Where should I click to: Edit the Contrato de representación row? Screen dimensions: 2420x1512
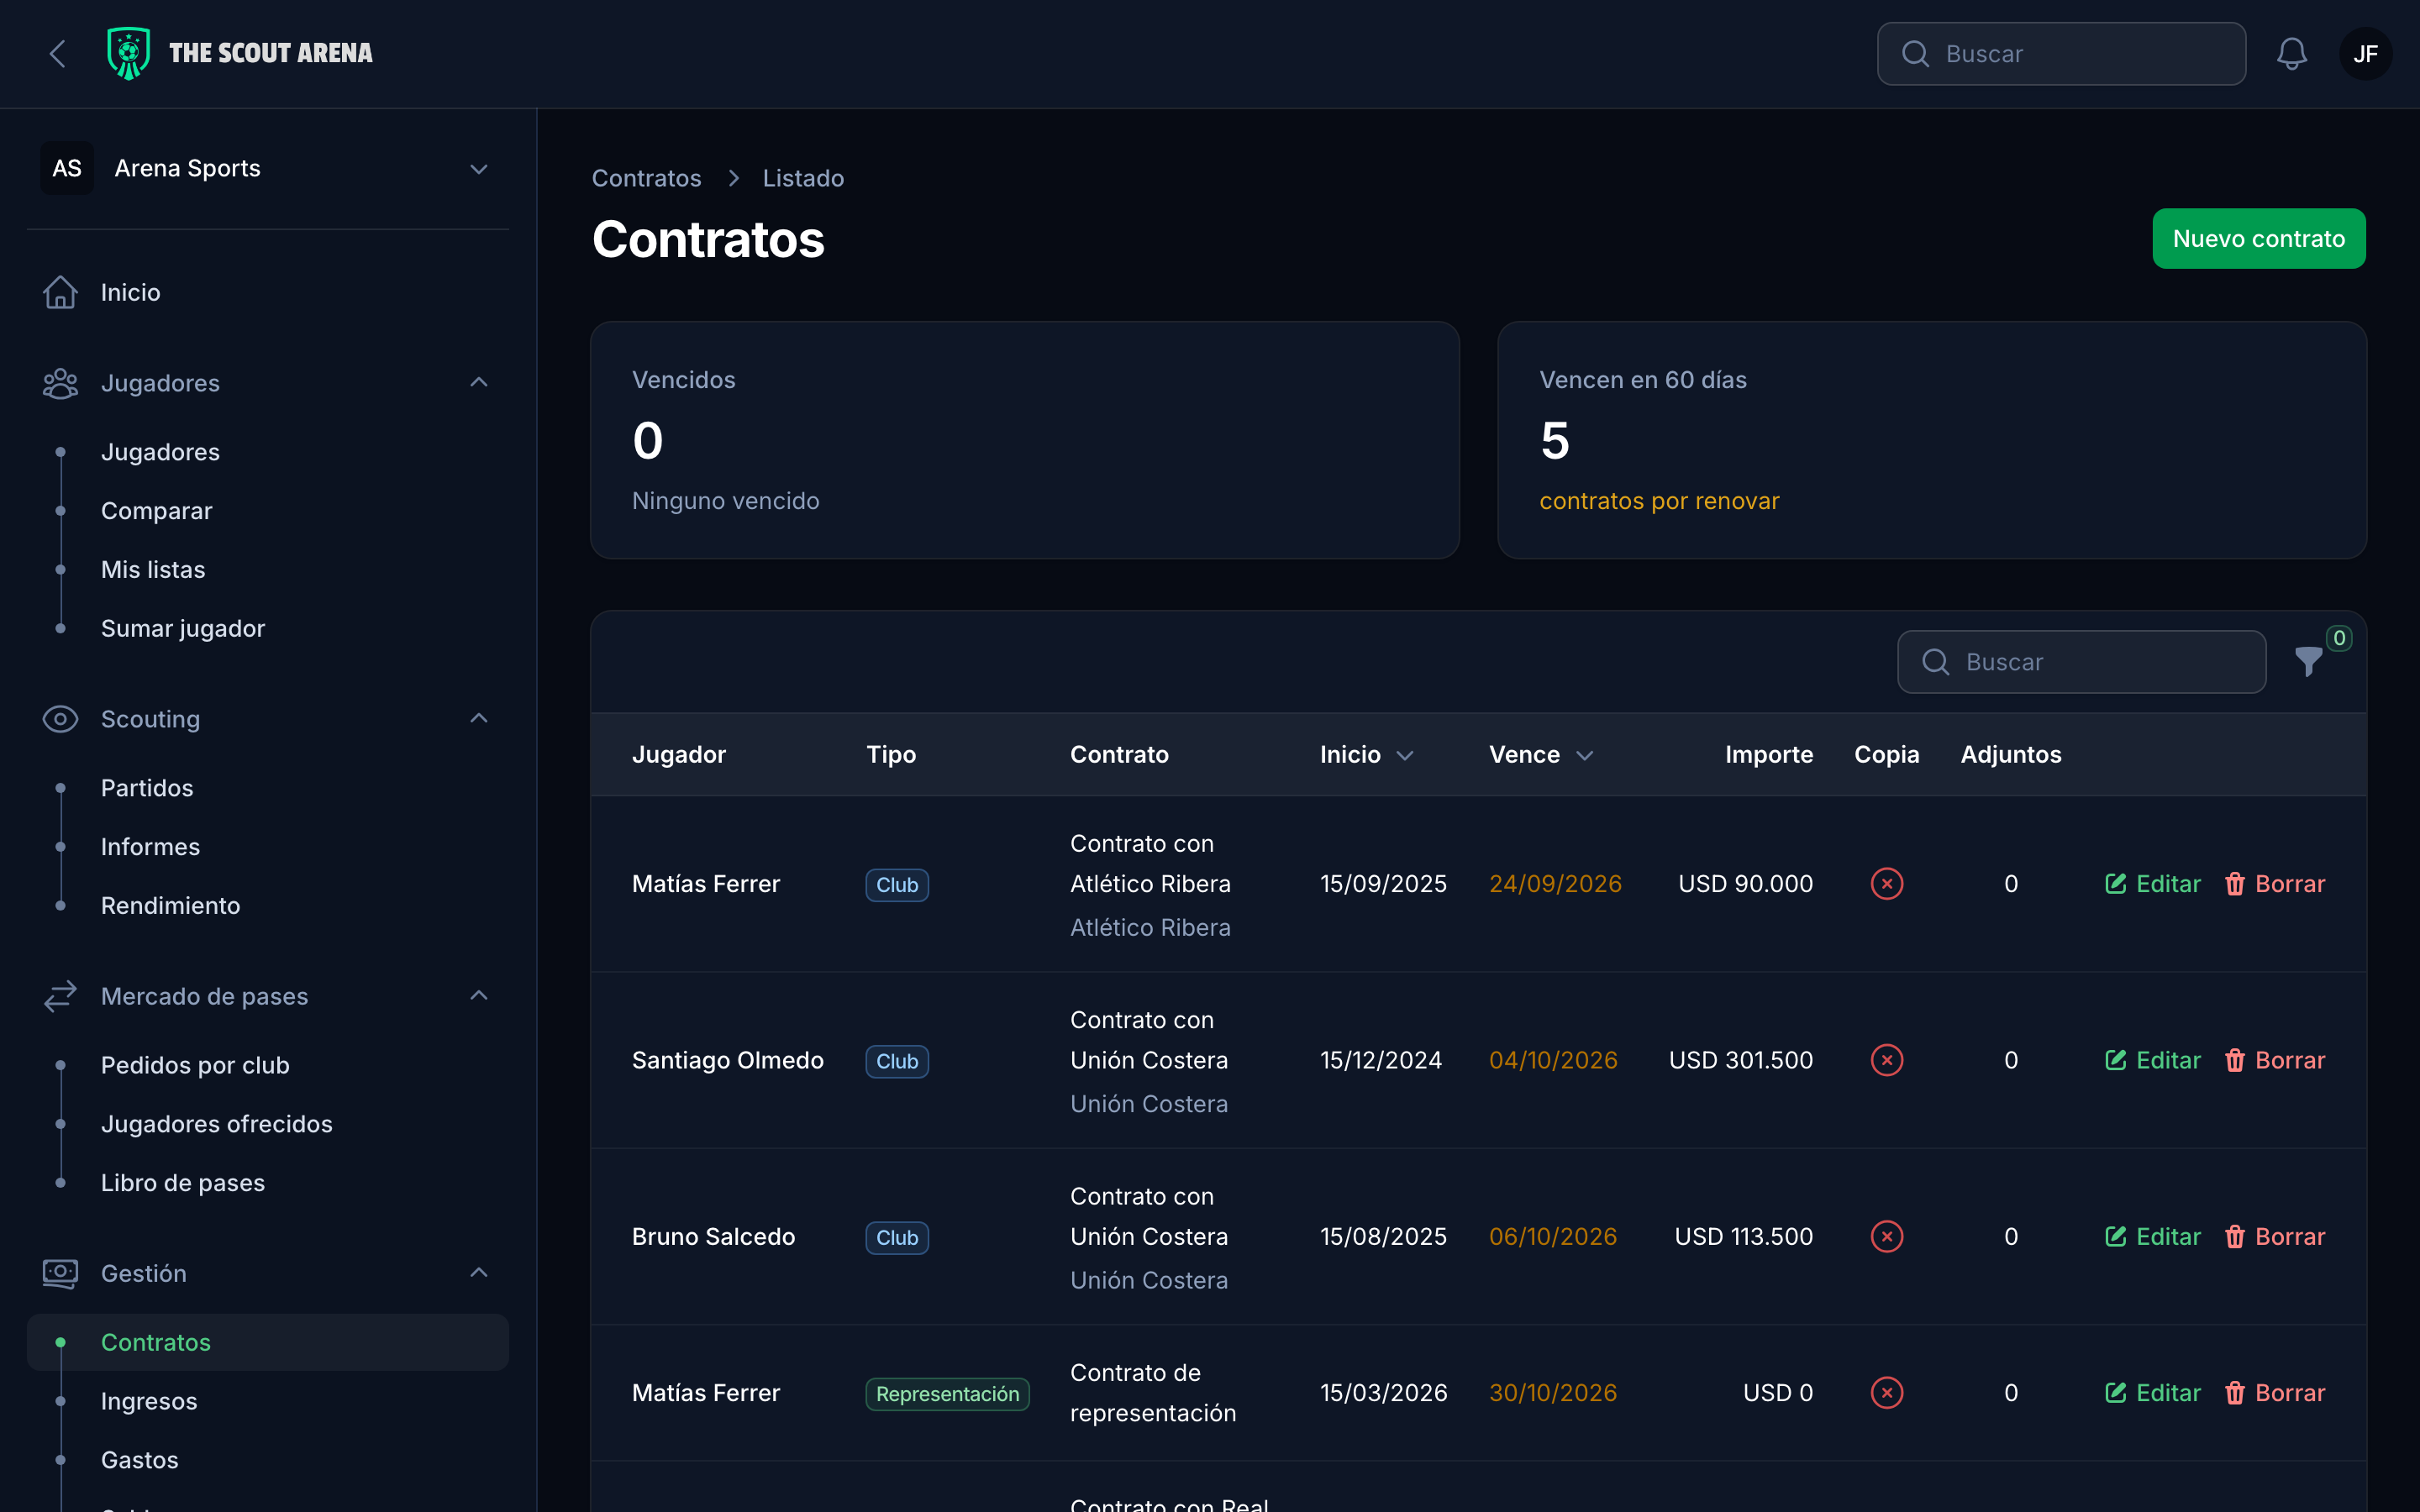coord(2153,1393)
